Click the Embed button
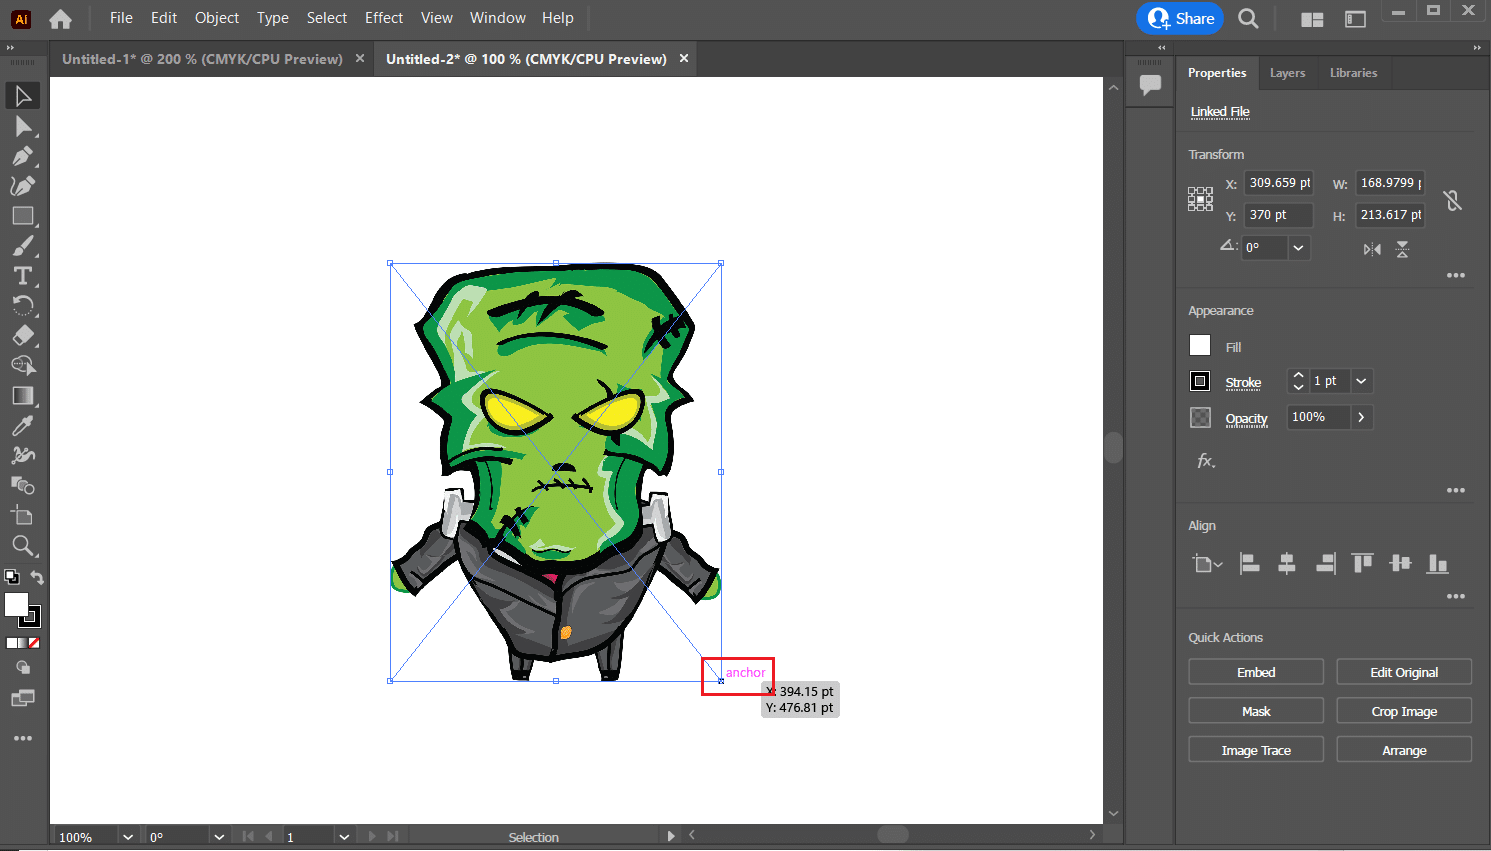 coord(1255,671)
